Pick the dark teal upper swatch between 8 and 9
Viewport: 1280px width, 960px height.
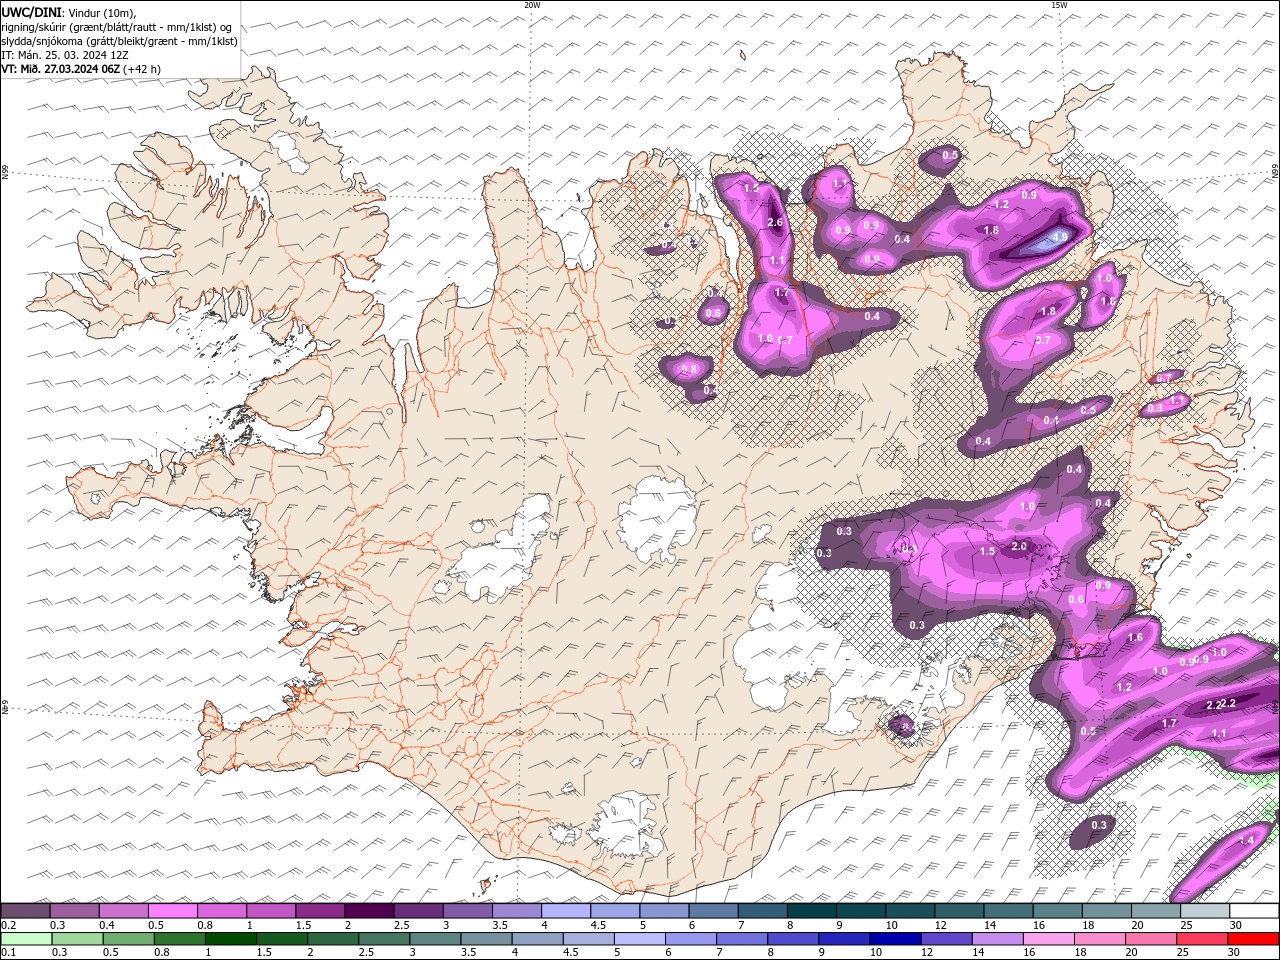tap(811, 911)
